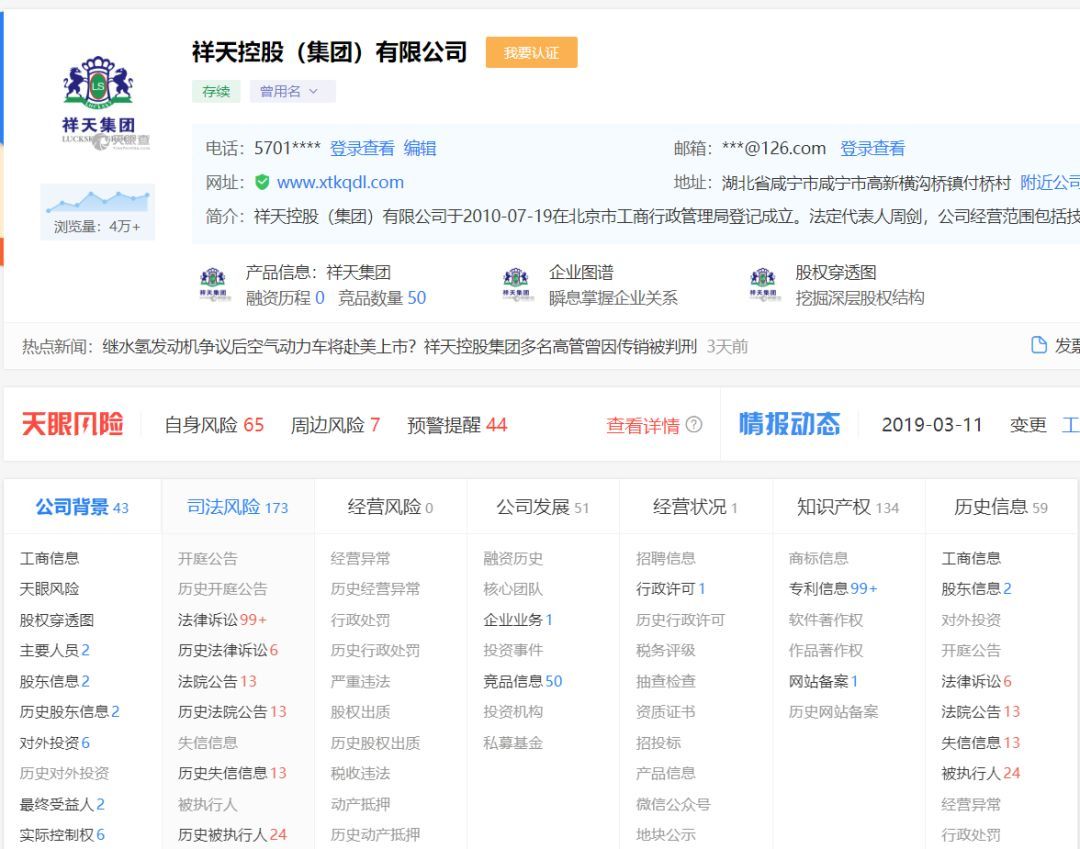This screenshot has height=849, width=1080.
Task: Open 历史被执行人 24 item
Action: point(232,835)
